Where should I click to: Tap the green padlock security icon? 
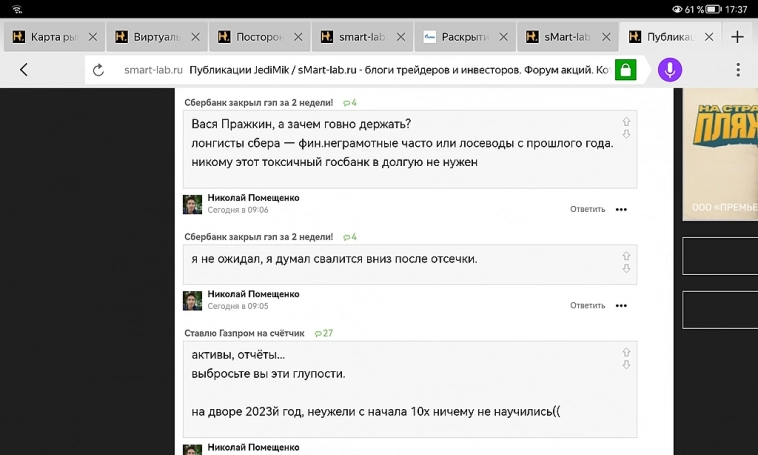coord(625,70)
